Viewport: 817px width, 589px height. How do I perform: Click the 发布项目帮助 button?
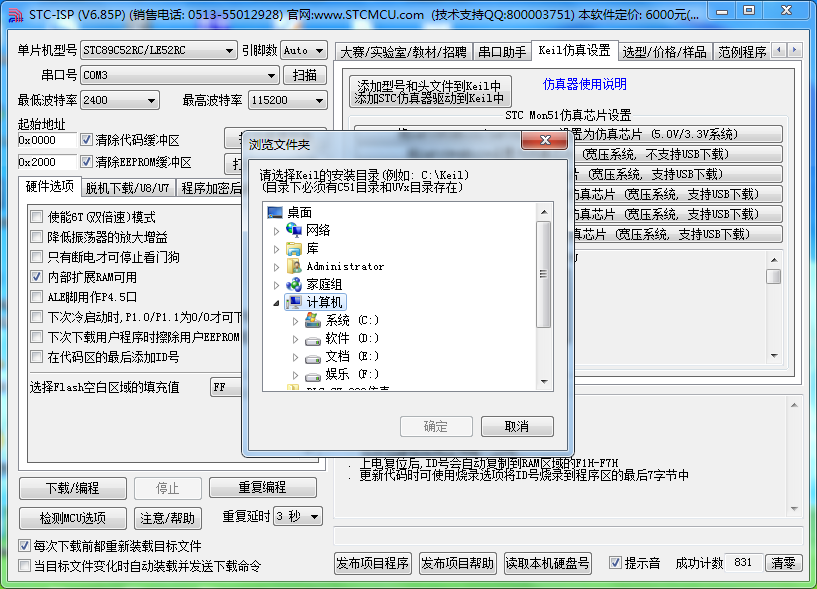[457, 563]
